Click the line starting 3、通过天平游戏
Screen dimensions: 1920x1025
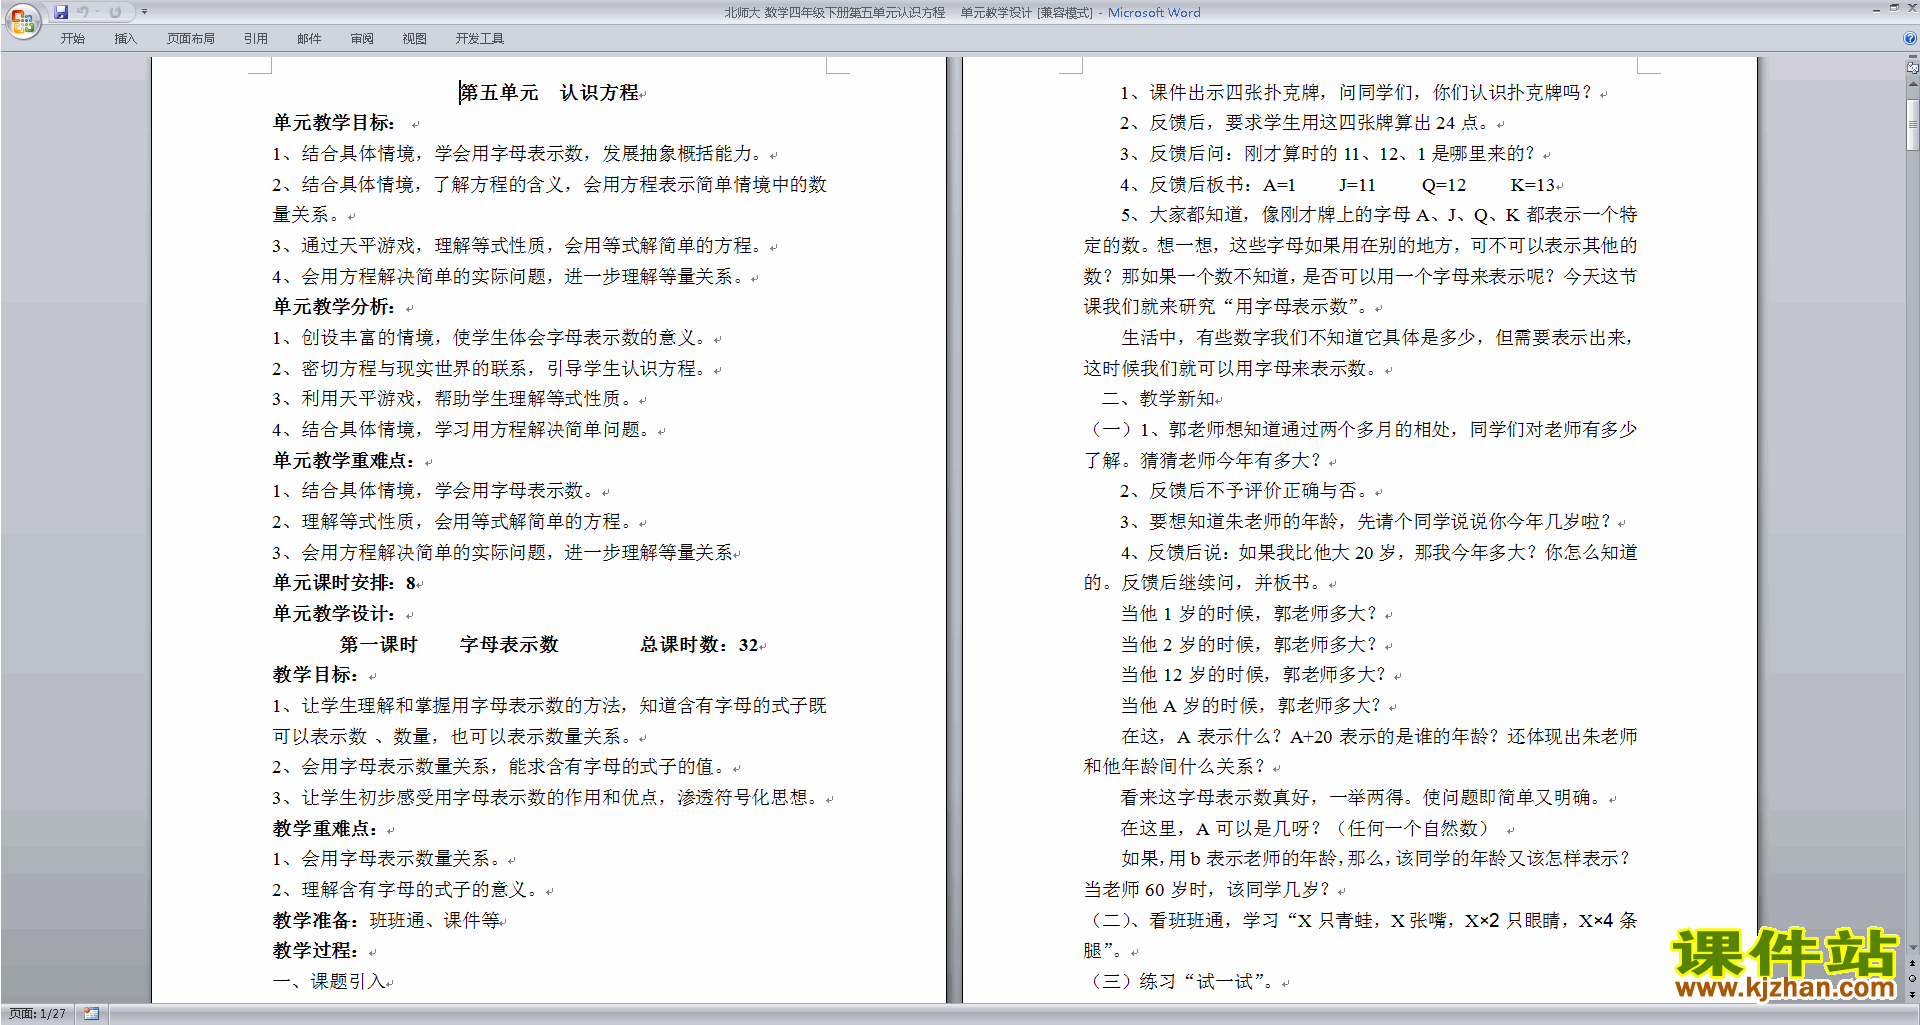[520, 246]
